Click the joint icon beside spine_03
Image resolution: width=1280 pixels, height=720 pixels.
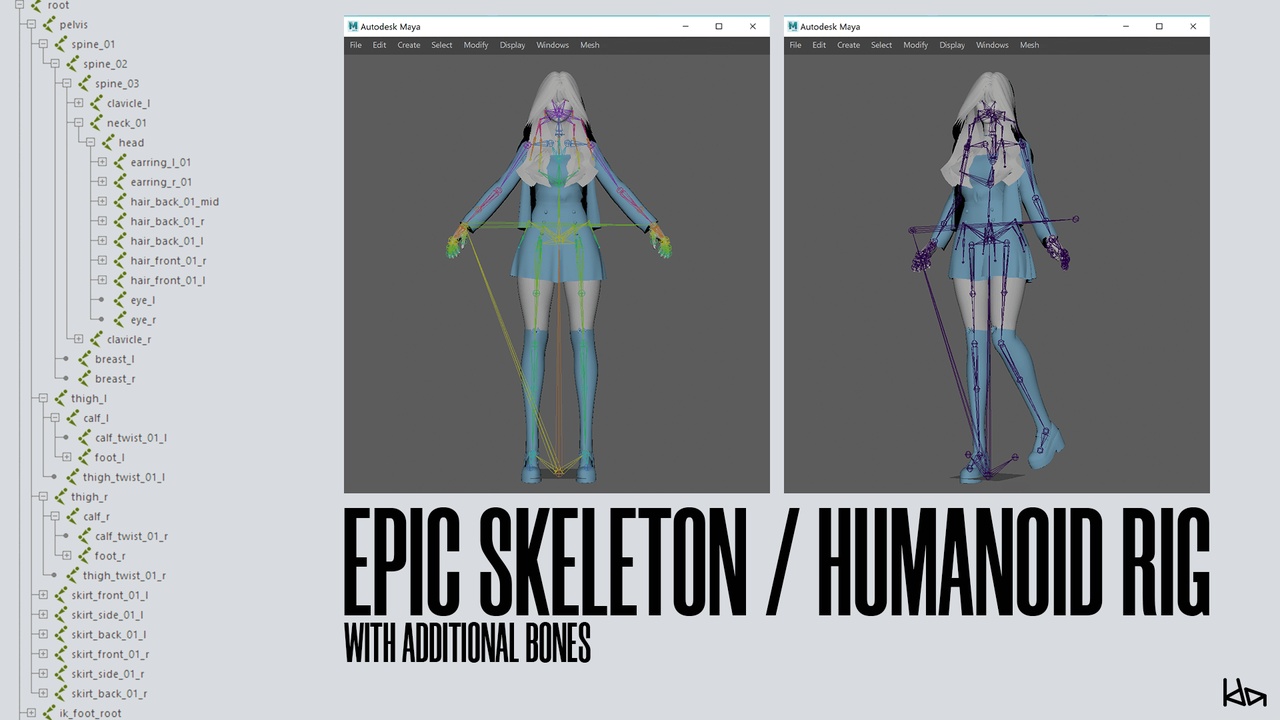point(84,83)
